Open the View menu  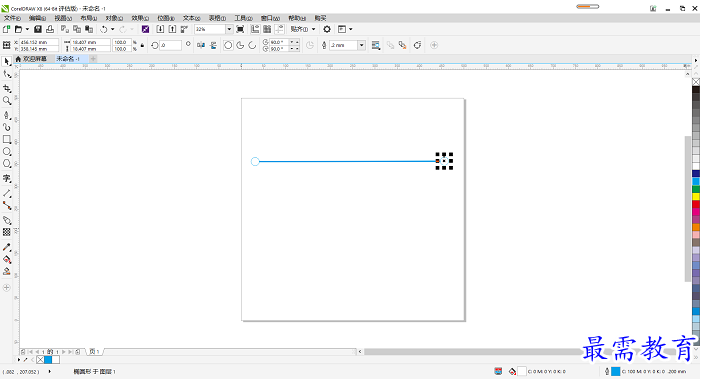63,18
